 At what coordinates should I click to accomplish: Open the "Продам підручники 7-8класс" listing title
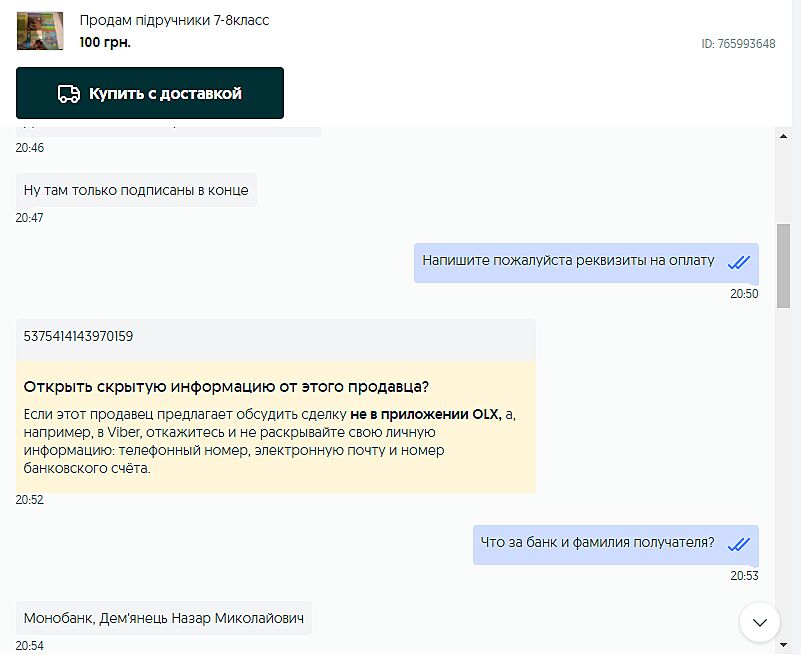tap(174, 21)
